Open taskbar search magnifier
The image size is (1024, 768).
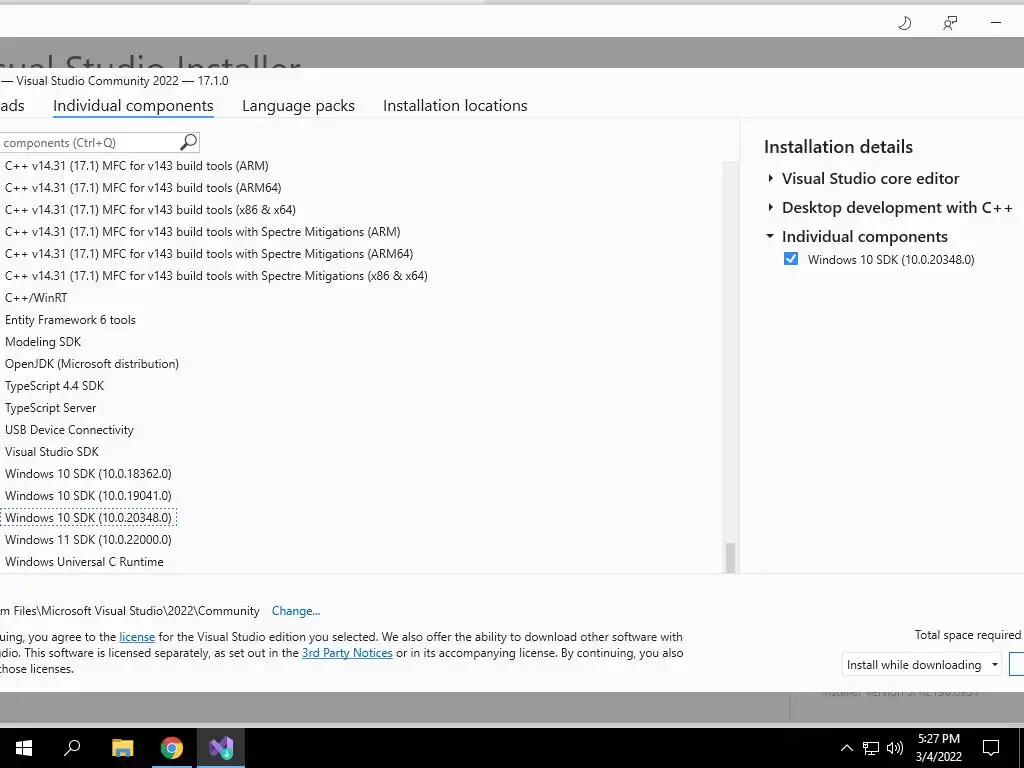tap(72, 747)
